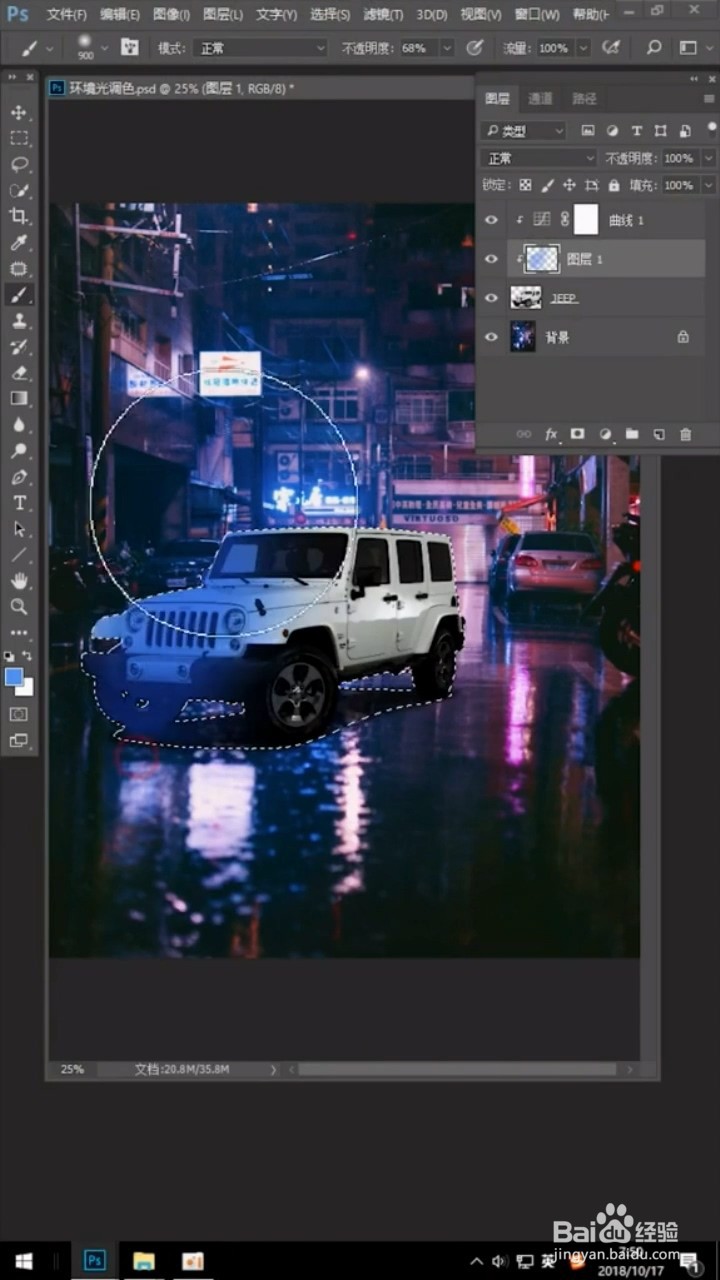Open the Windows Start menu
The height and width of the screenshot is (1280, 720).
tap(24, 1260)
